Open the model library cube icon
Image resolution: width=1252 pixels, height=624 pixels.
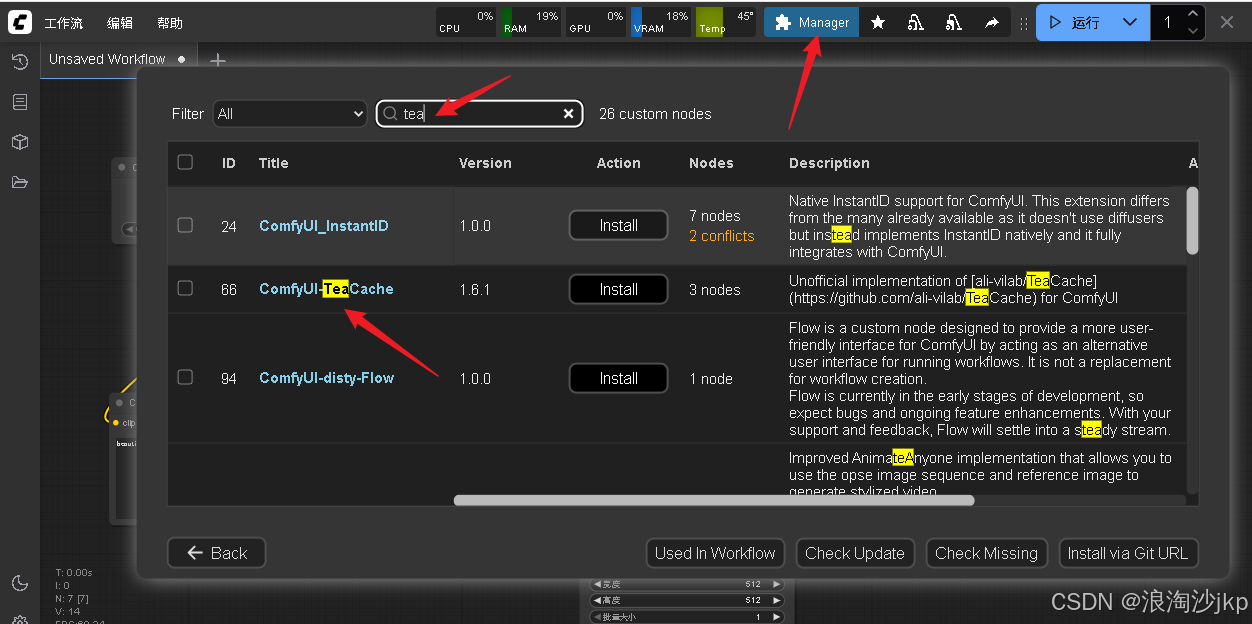[20, 142]
